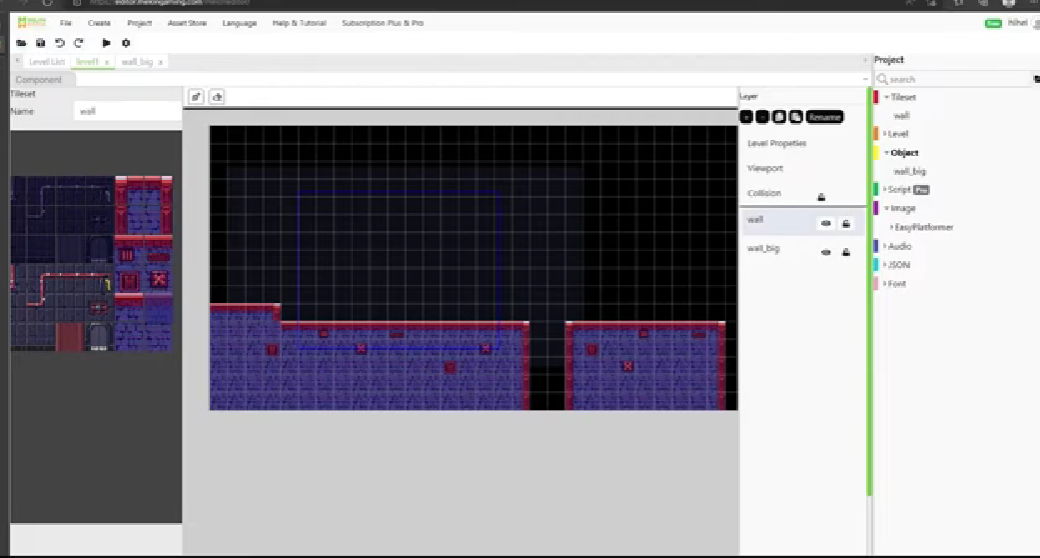Expand the JSON tree group
This screenshot has width=1040, height=558.
point(885,265)
